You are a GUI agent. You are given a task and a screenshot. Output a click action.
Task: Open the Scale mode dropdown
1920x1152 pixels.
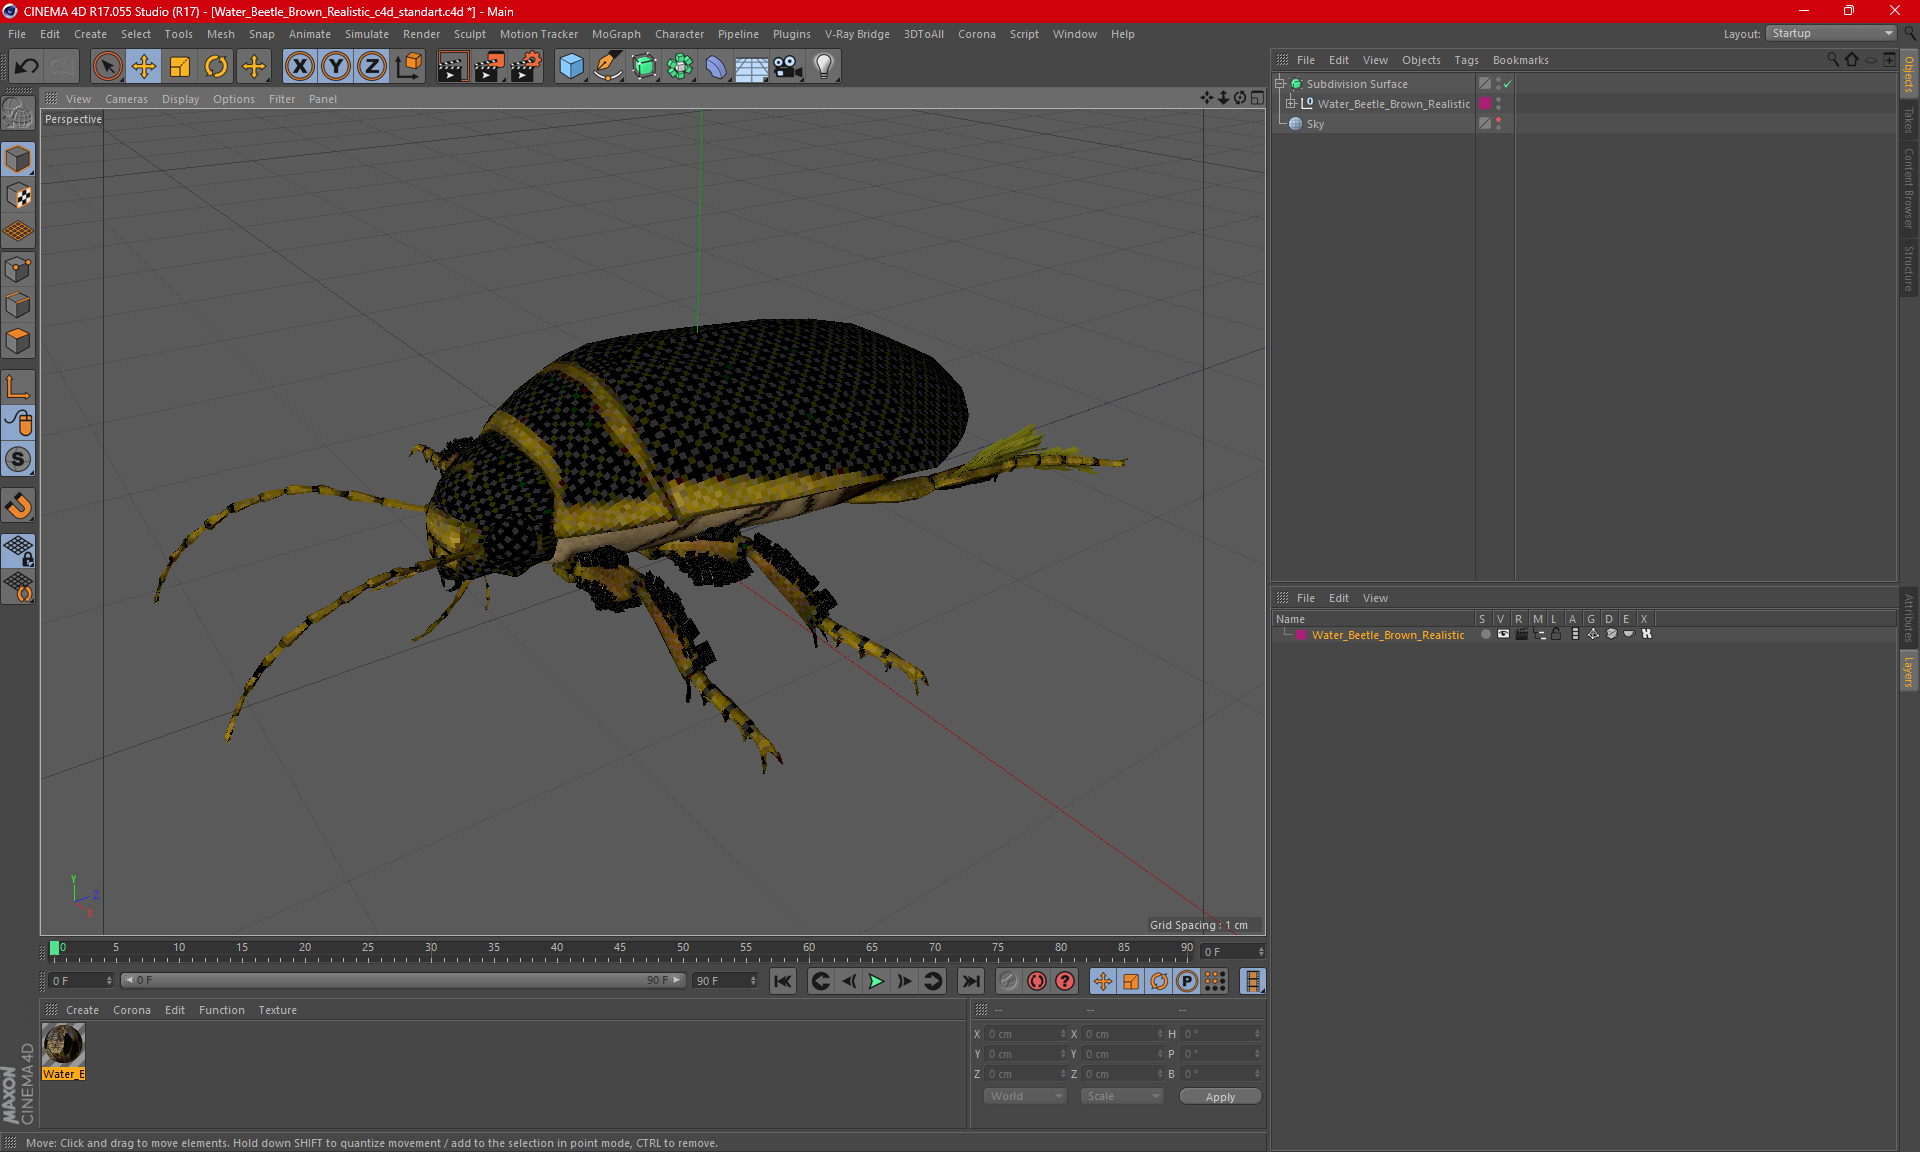(1122, 1096)
